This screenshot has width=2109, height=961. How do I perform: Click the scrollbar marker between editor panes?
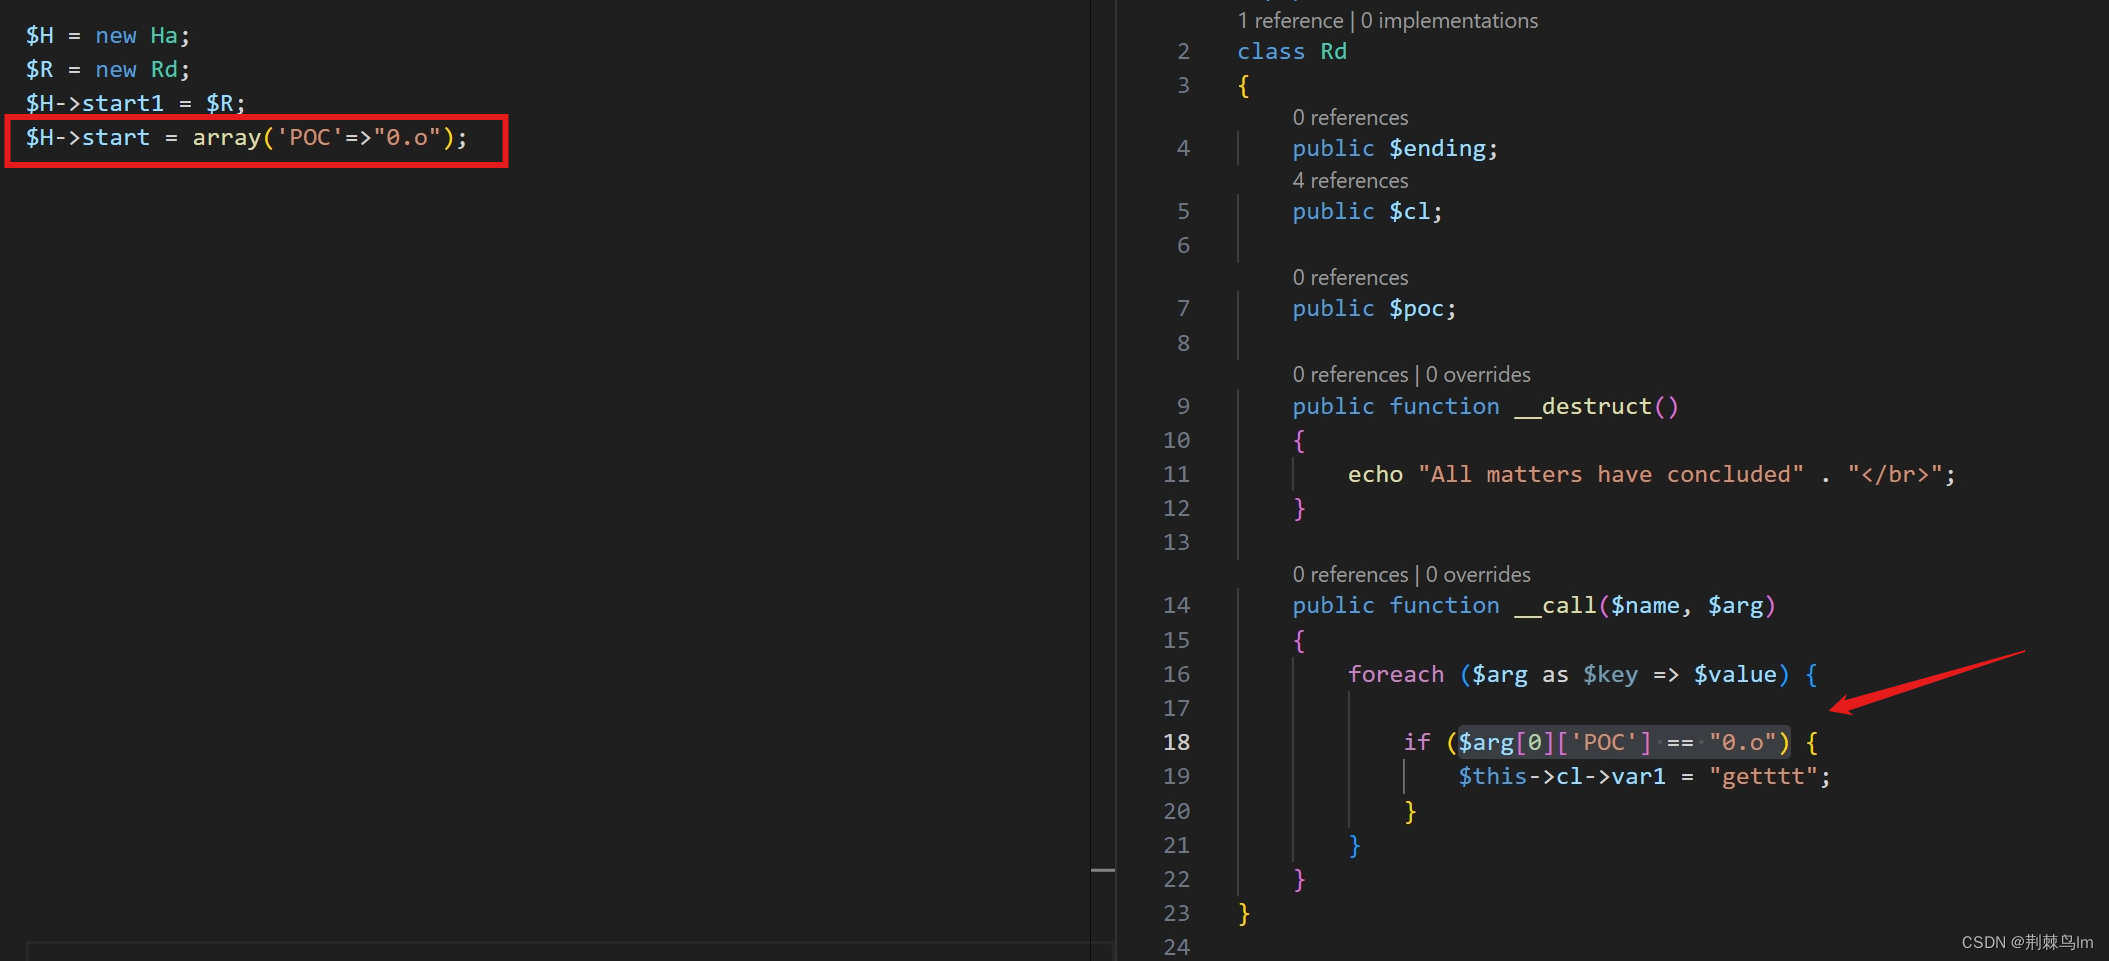(x=1103, y=870)
